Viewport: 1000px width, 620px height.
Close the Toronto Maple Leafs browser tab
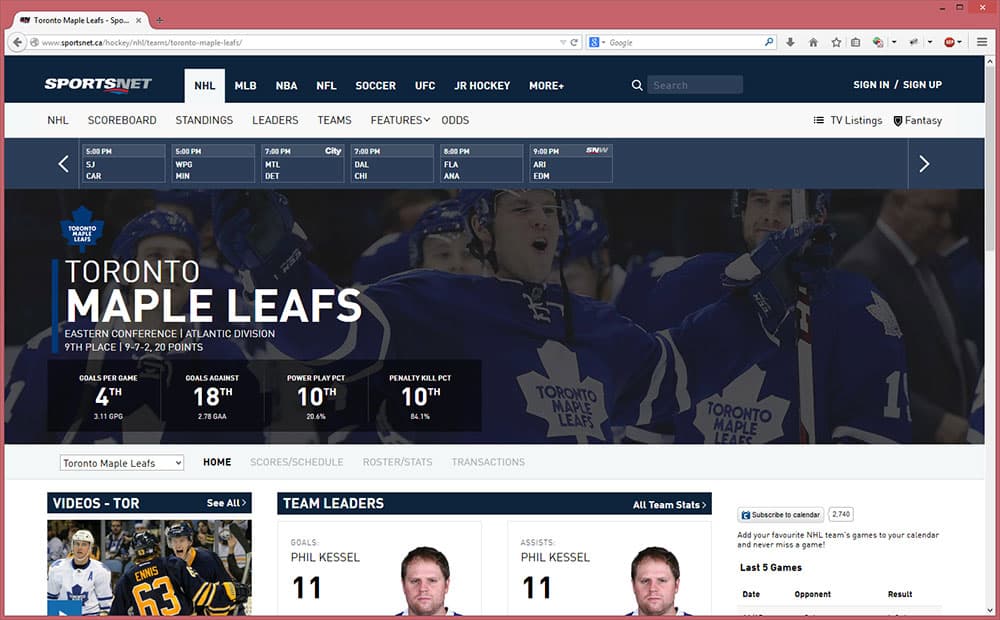pos(138,20)
